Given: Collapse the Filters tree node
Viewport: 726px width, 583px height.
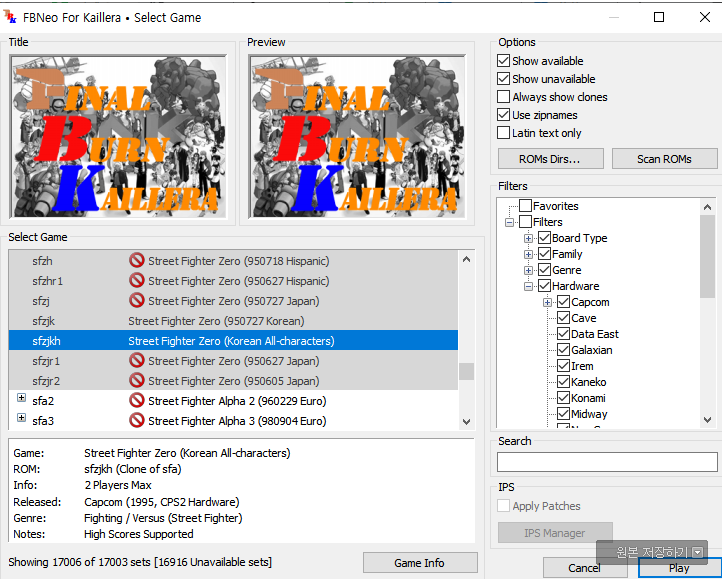Looking at the screenshot, I should pyautogui.click(x=509, y=222).
